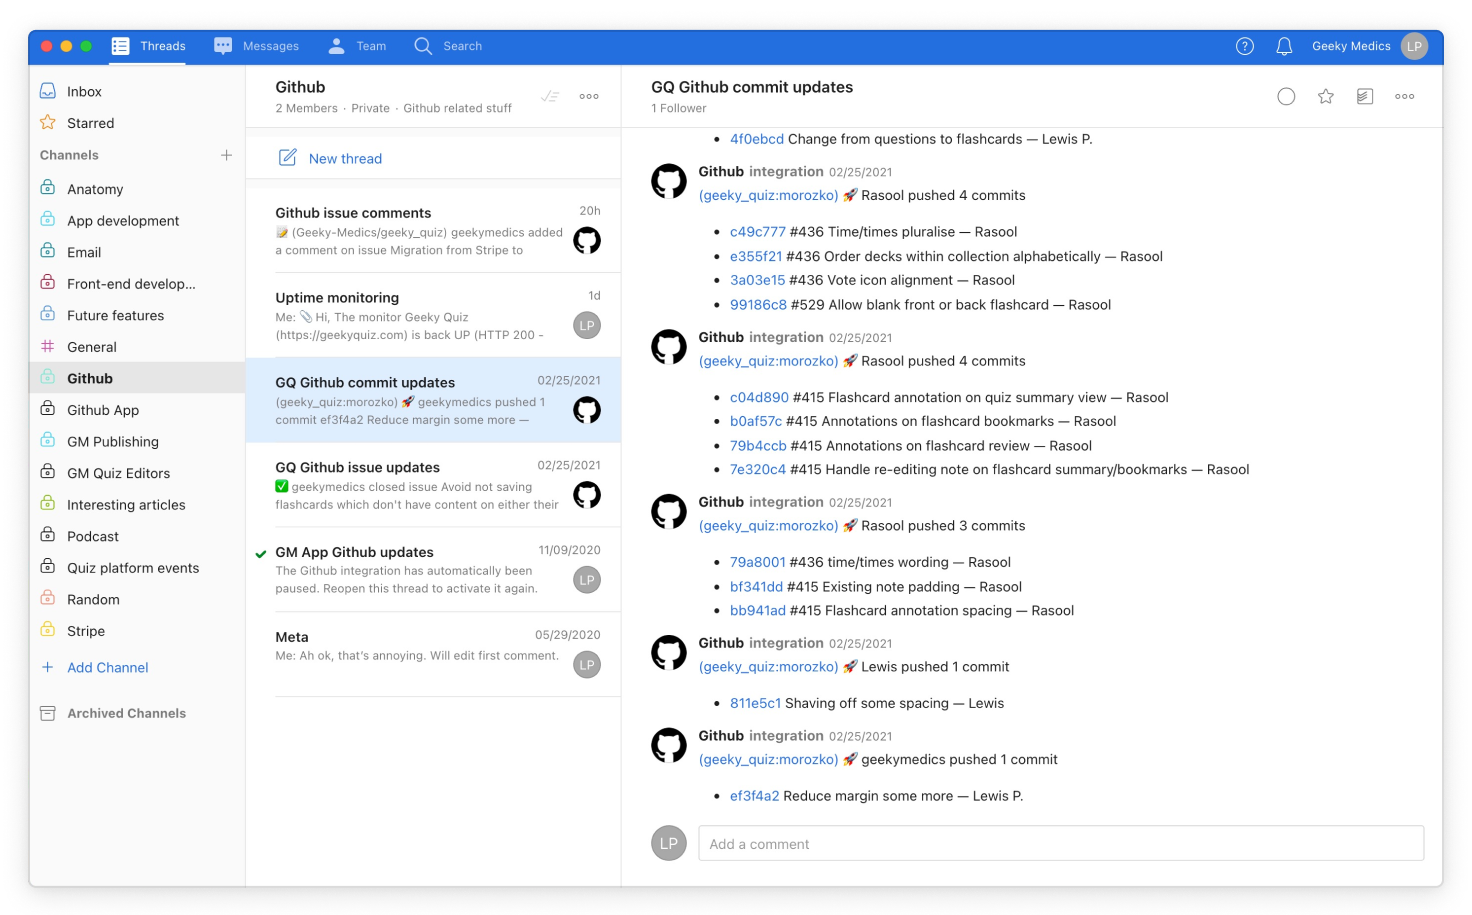Open commit link 99186c8
The width and height of the screenshot is (1472, 915).
tap(758, 305)
